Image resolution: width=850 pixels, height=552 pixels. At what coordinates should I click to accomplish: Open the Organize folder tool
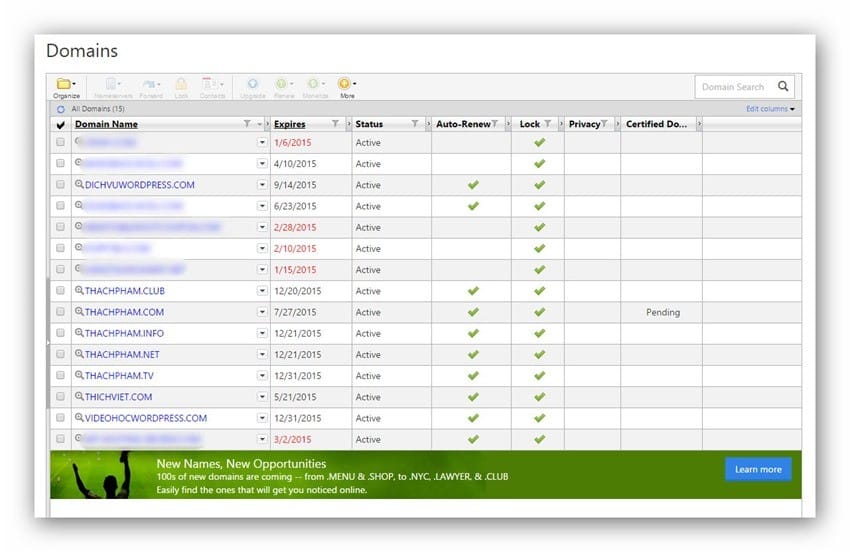(x=66, y=87)
